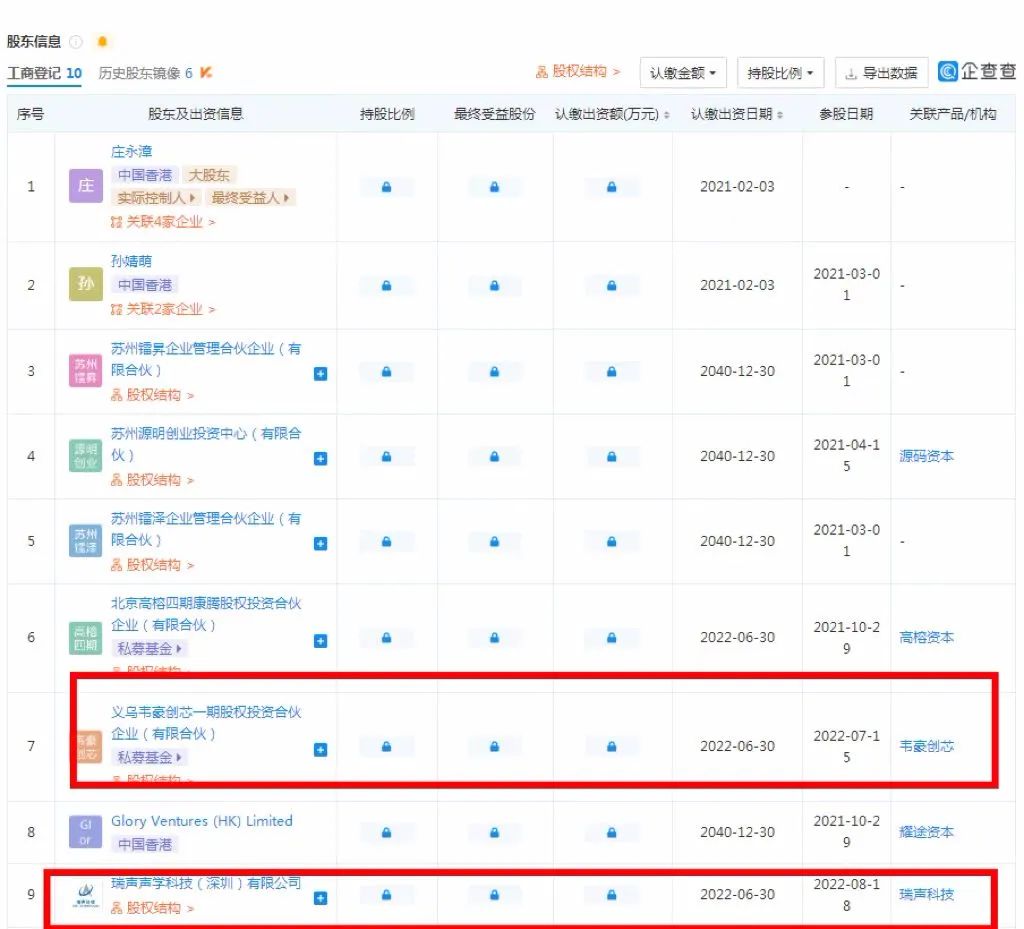Click the 孙婧萌 avatar icon
The height and width of the screenshot is (929, 1024).
pos(86,285)
